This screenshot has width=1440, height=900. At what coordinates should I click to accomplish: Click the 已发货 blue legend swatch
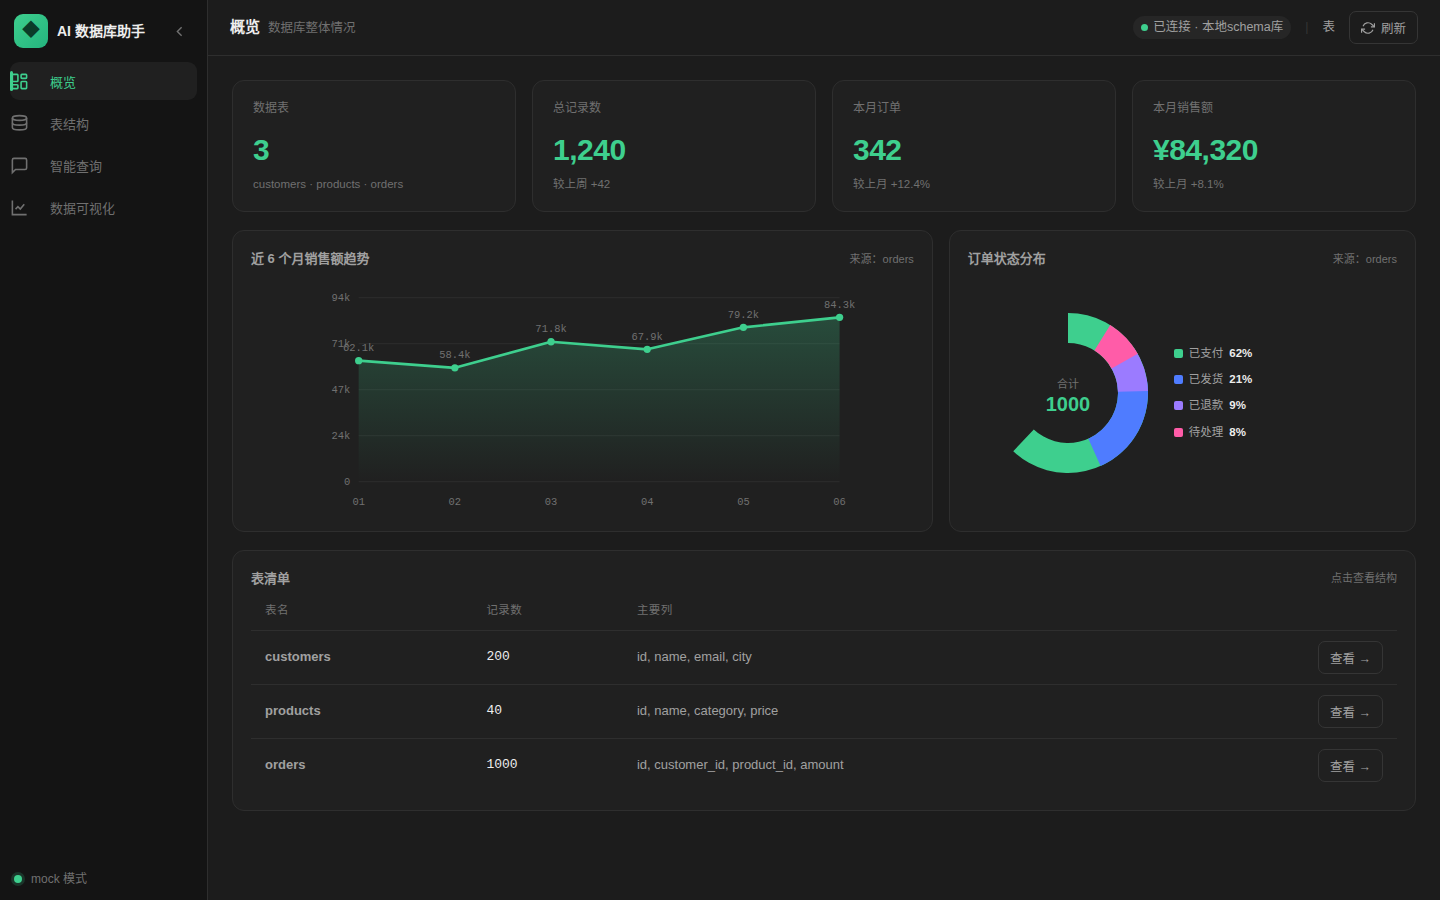coord(1178,379)
